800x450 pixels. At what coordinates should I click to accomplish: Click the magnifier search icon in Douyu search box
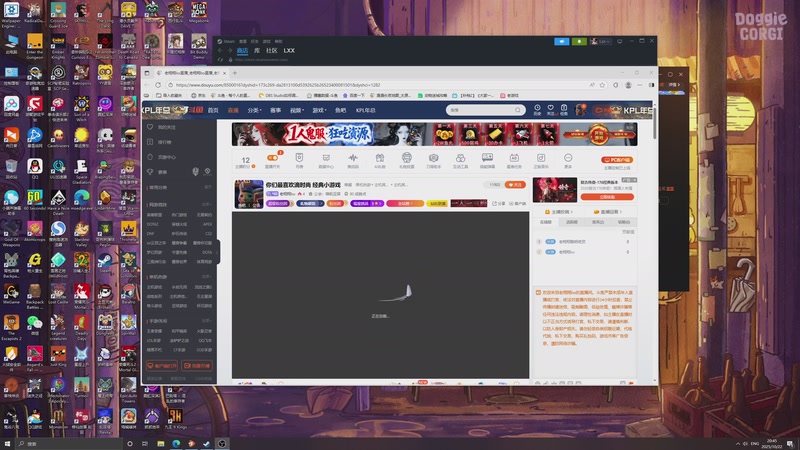(x=518, y=110)
